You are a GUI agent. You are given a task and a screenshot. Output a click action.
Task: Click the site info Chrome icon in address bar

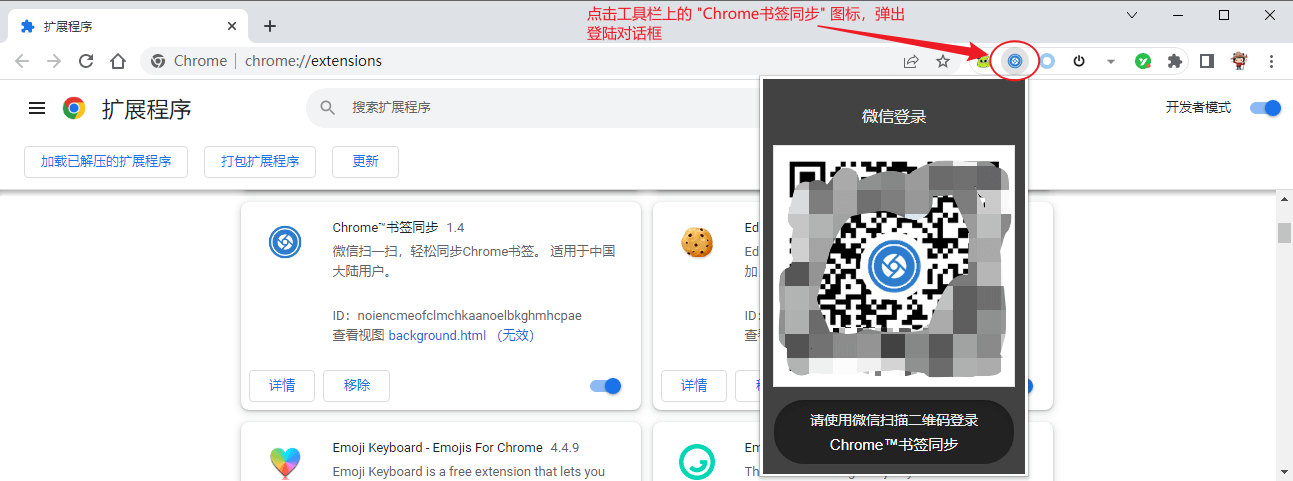point(158,61)
